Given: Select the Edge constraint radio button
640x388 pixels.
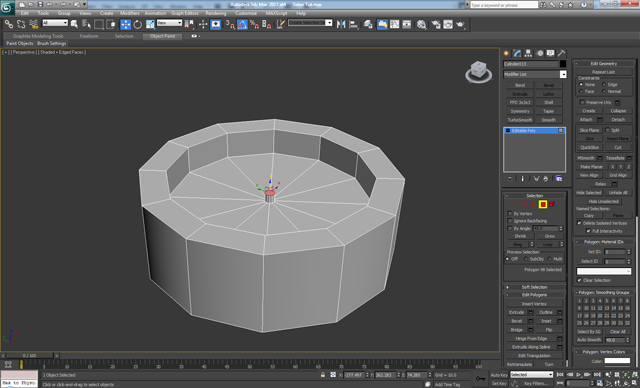Looking at the screenshot, I should click(x=604, y=84).
